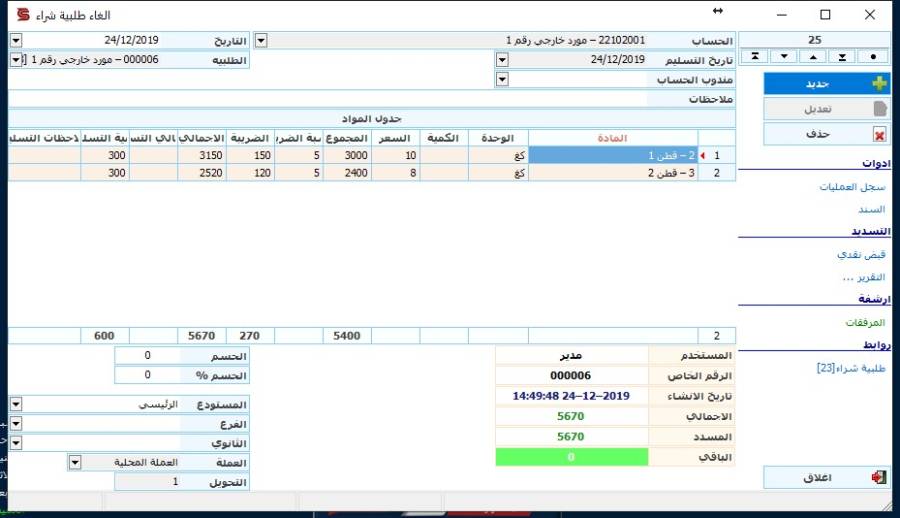This screenshot has width=900, height=518.
Task: Jump to last record navigation arrow
Action: [842, 56]
